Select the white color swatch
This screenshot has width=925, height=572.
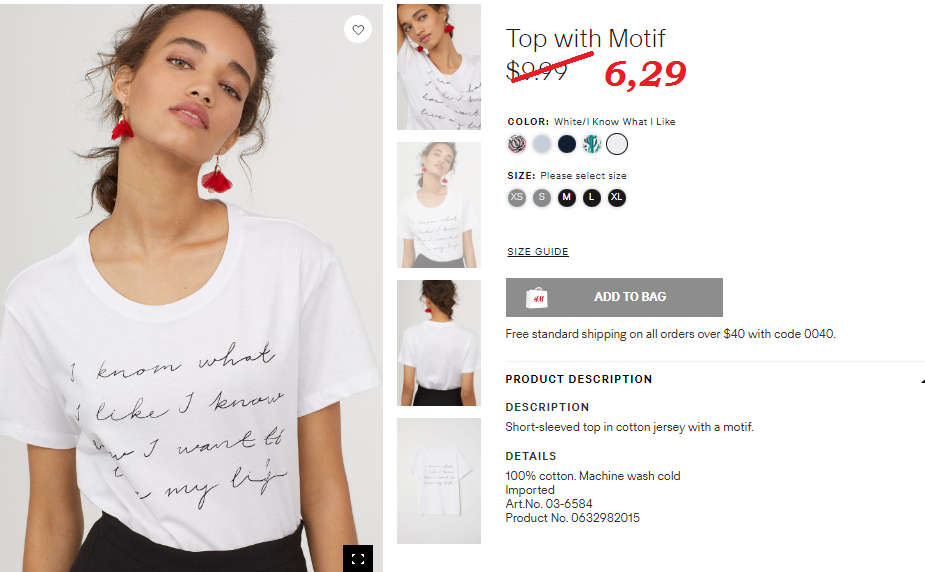[617, 144]
